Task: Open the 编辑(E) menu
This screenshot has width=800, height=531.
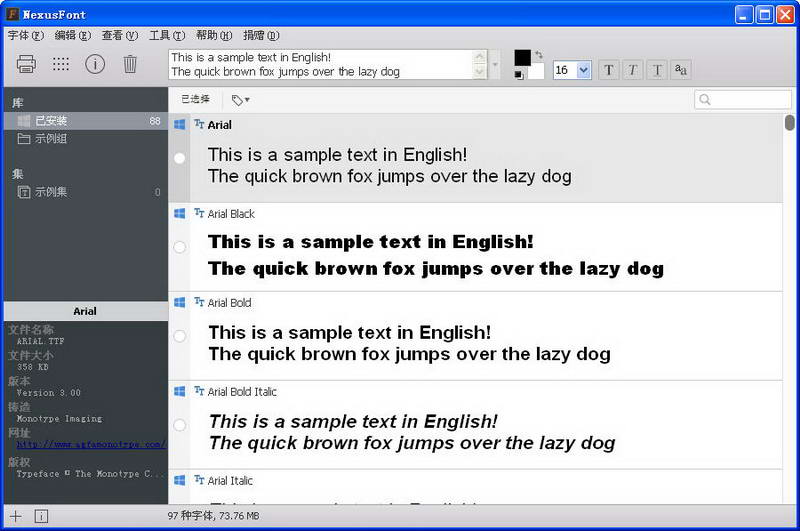Action: (72, 35)
